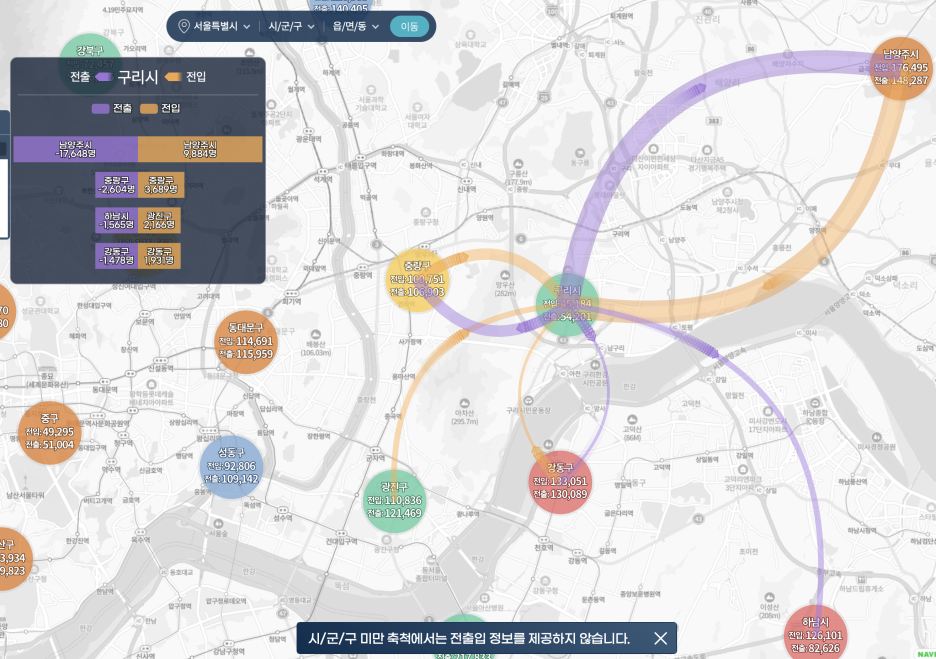Select the 남양주시 orange circle marker
The image size is (936, 659).
point(901,68)
